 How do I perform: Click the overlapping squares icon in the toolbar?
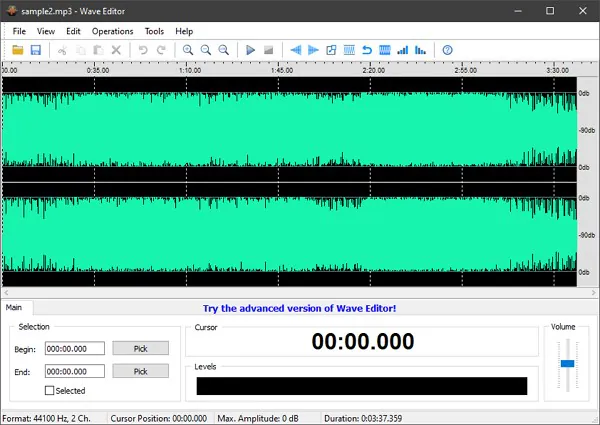click(331, 50)
